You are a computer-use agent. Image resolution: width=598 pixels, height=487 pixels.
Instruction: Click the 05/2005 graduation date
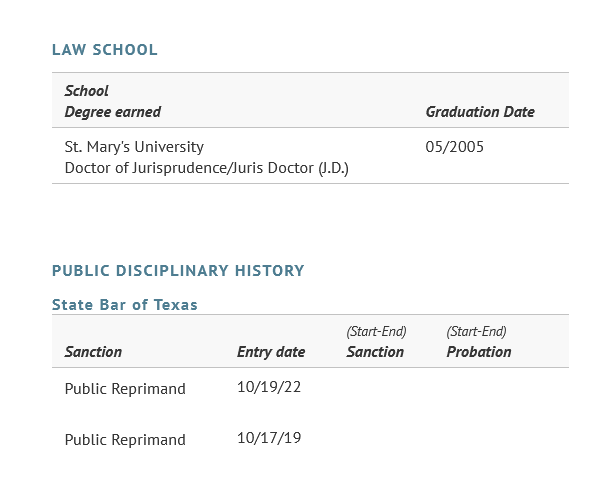click(454, 147)
